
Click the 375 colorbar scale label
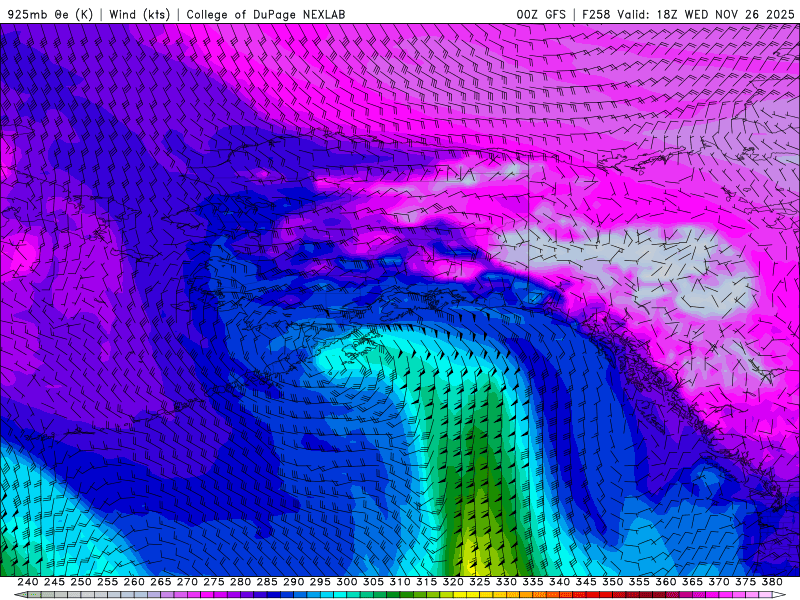(x=745, y=582)
